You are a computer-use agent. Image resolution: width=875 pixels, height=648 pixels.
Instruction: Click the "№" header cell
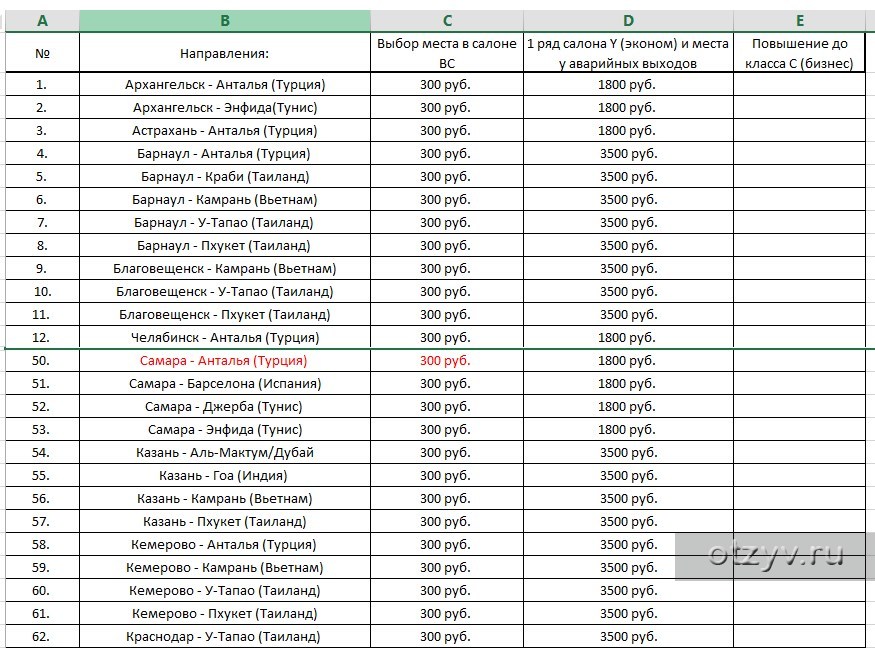[41, 53]
